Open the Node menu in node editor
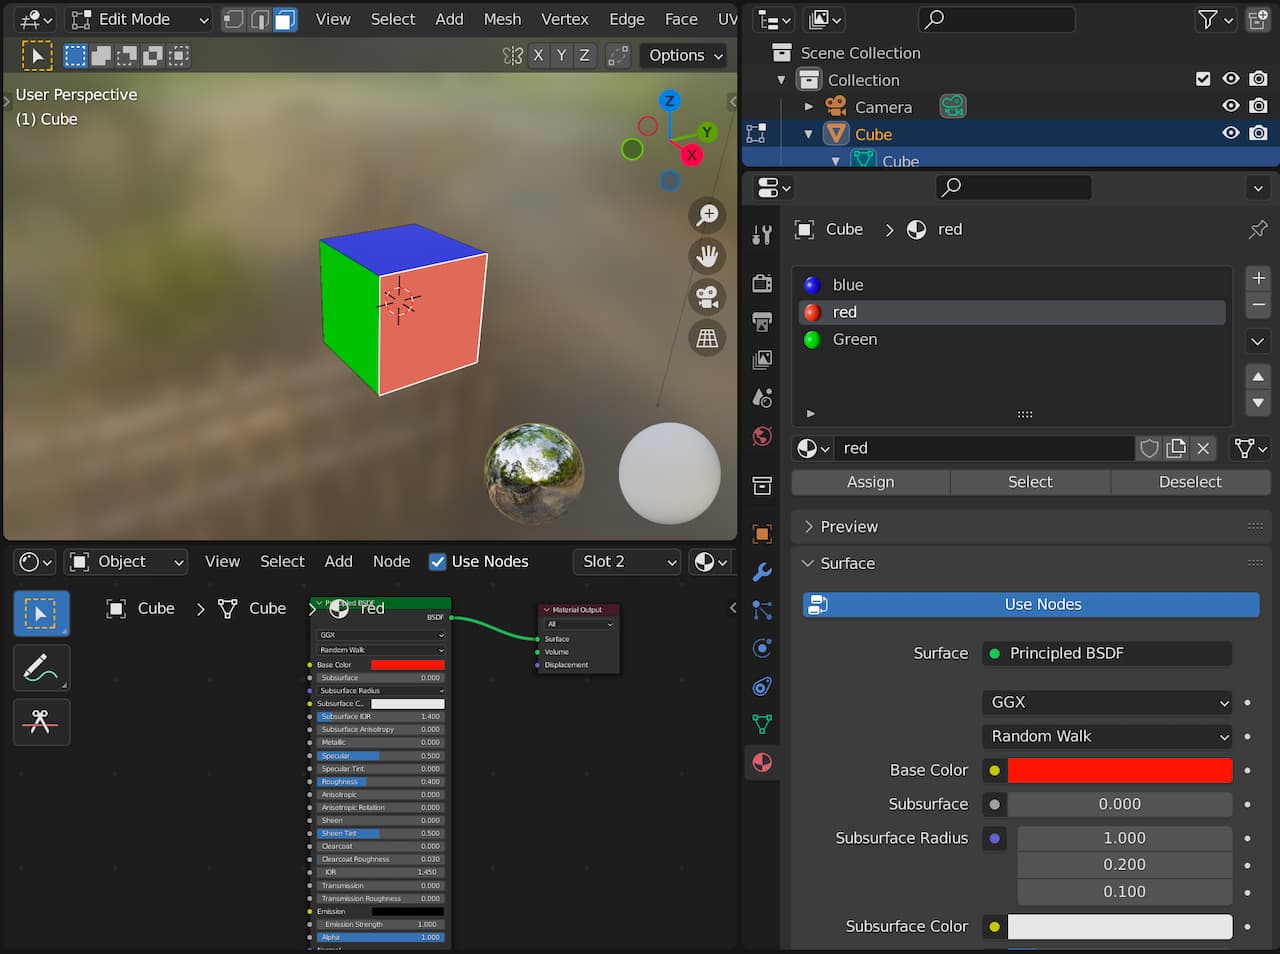 (x=391, y=562)
